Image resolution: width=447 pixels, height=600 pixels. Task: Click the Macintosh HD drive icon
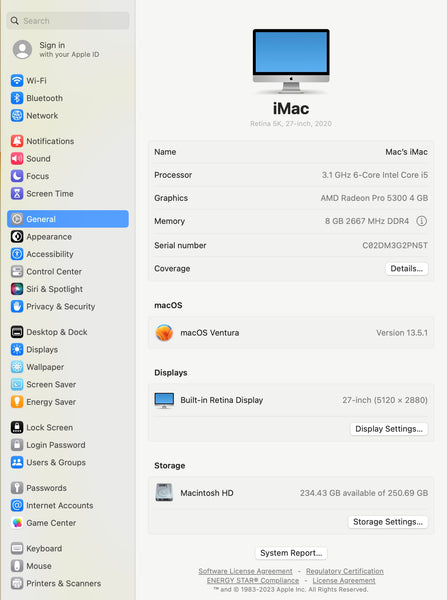pos(164,492)
